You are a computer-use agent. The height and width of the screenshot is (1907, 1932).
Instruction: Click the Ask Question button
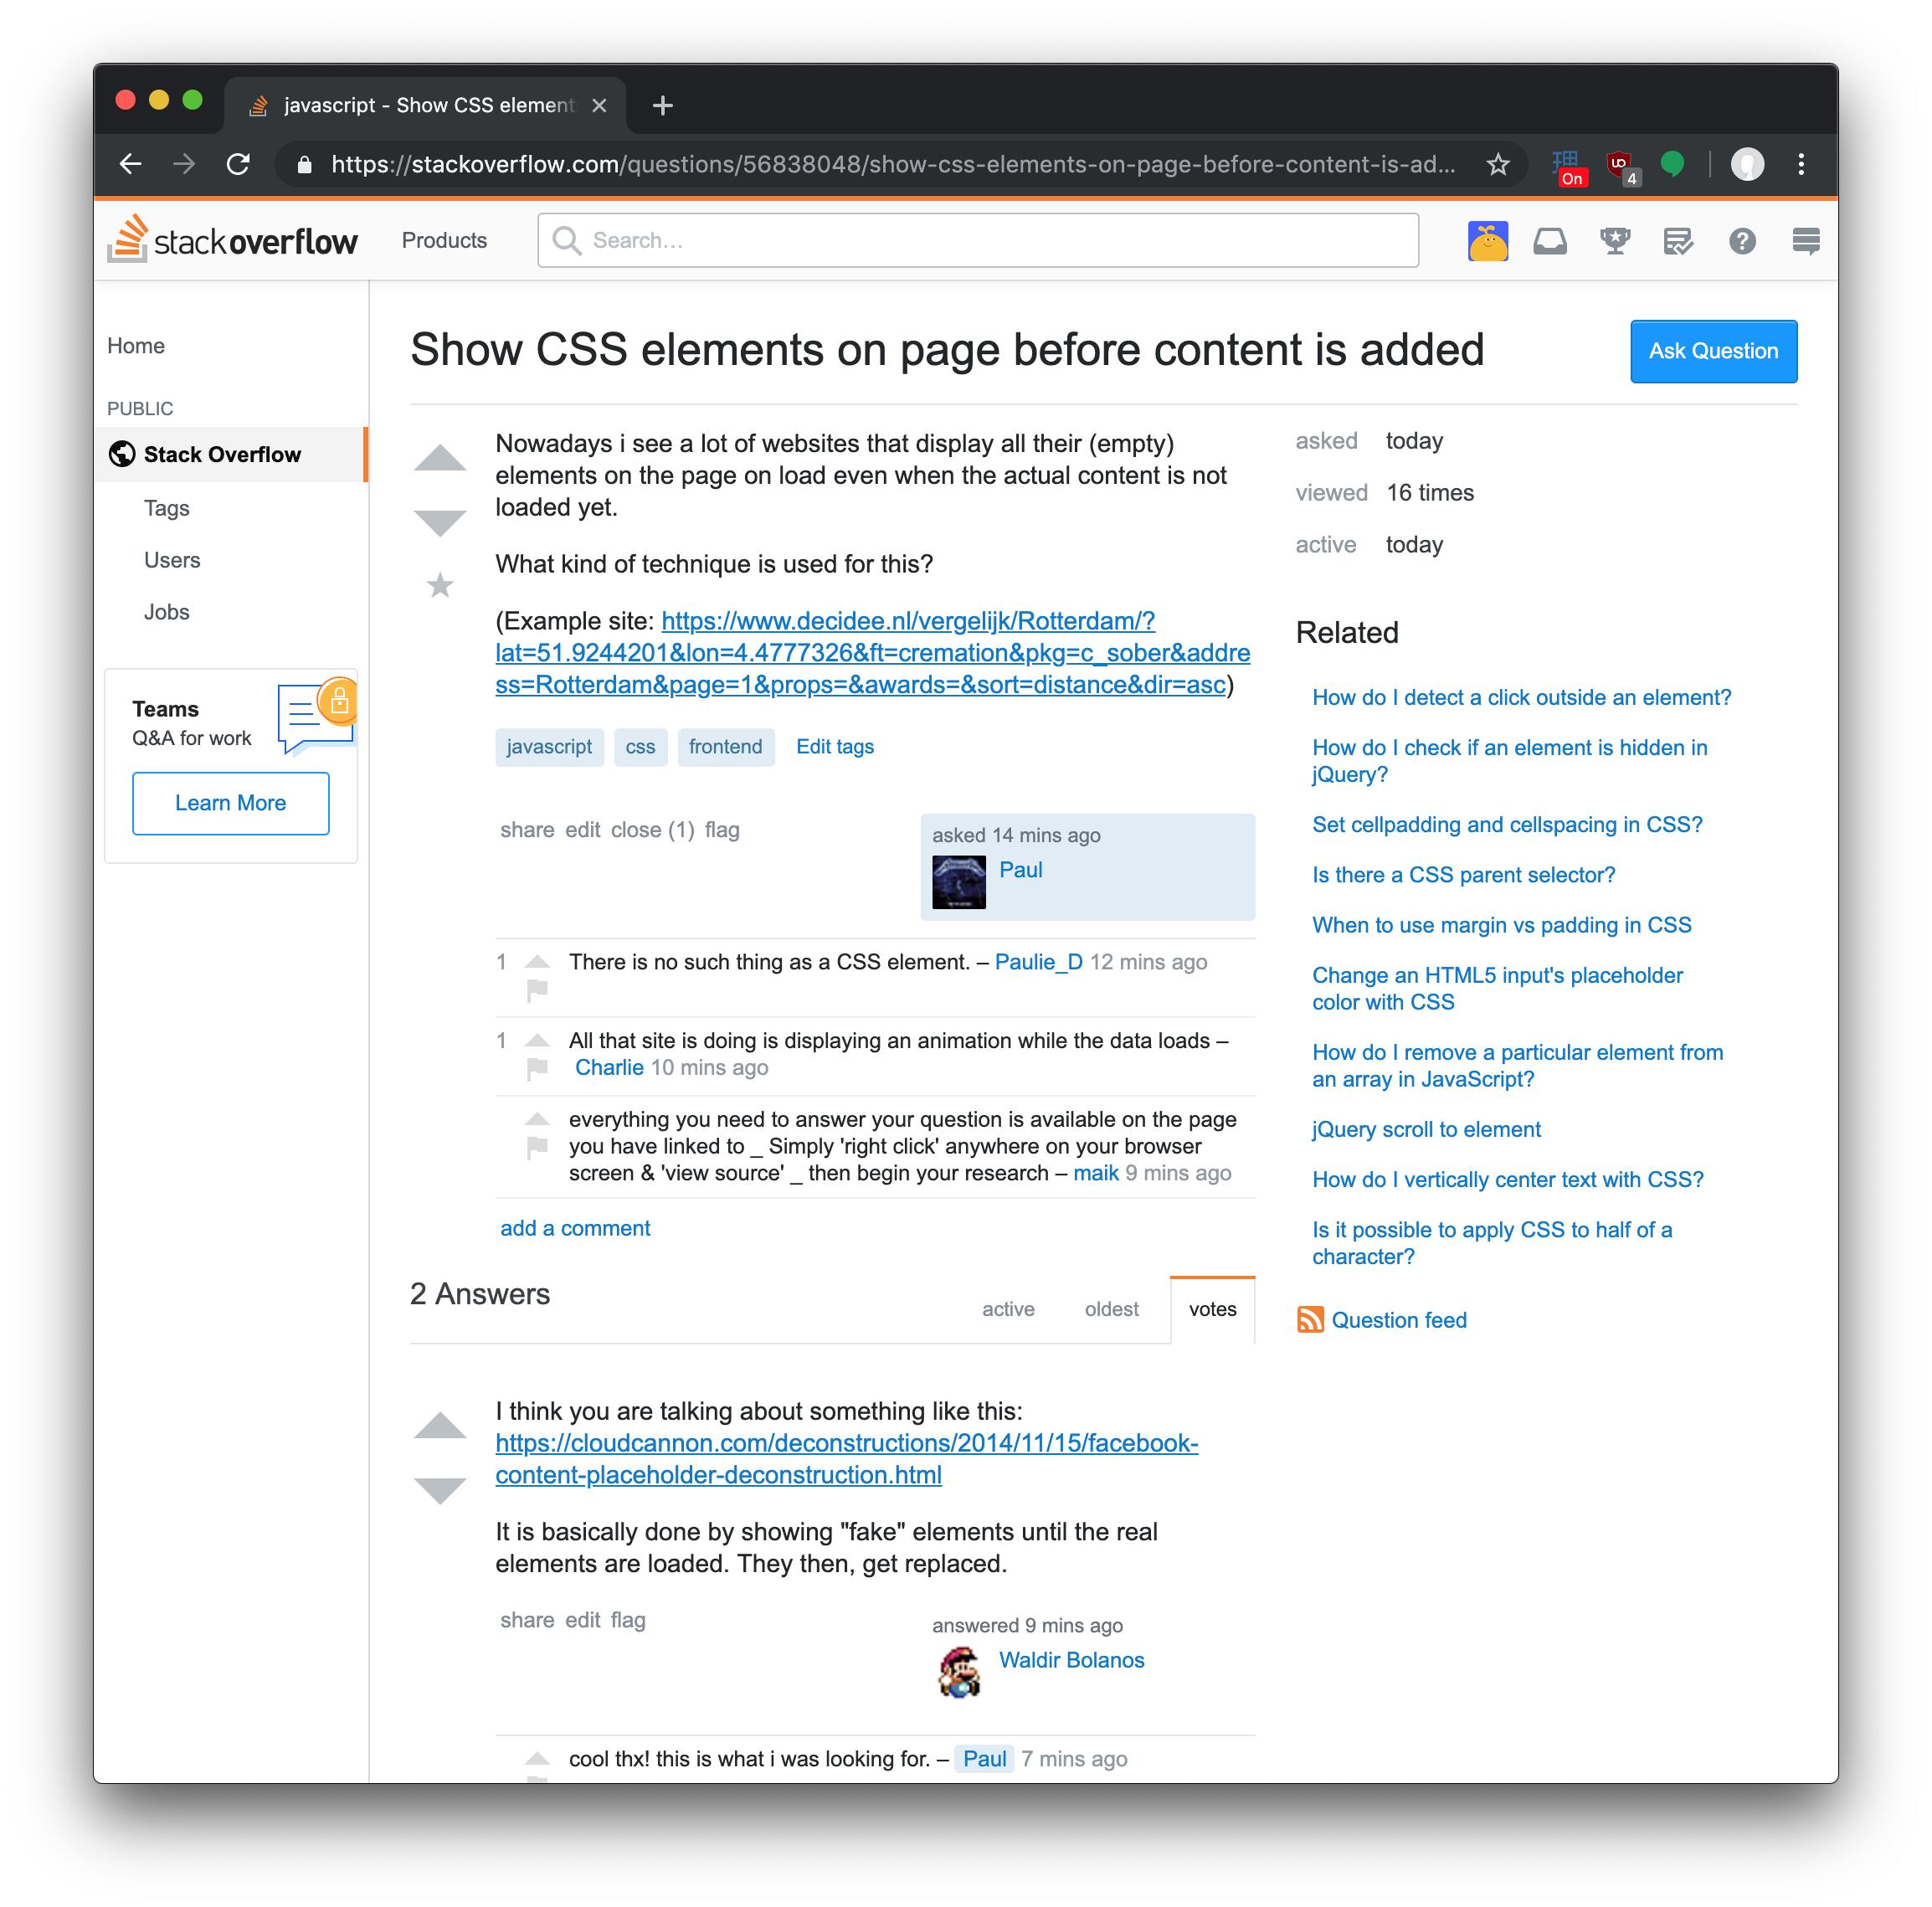click(x=1712, y=351)
